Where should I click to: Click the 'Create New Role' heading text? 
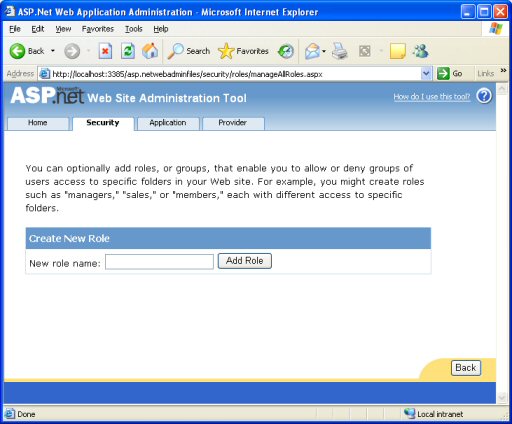click(69, 238)
